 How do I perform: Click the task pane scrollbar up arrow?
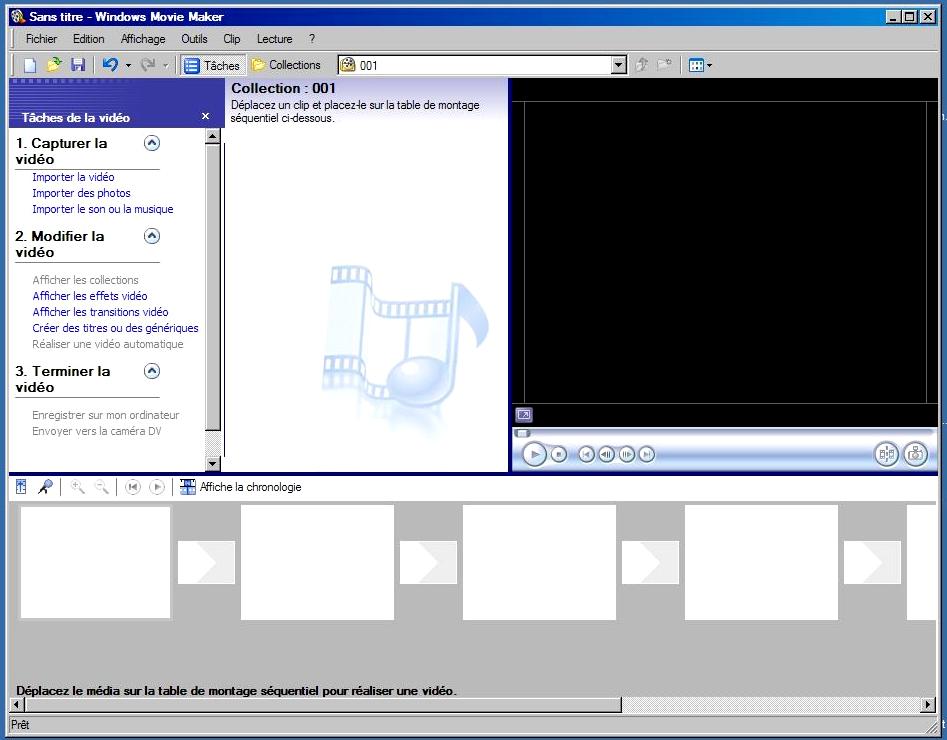click(x=213, y=137)
